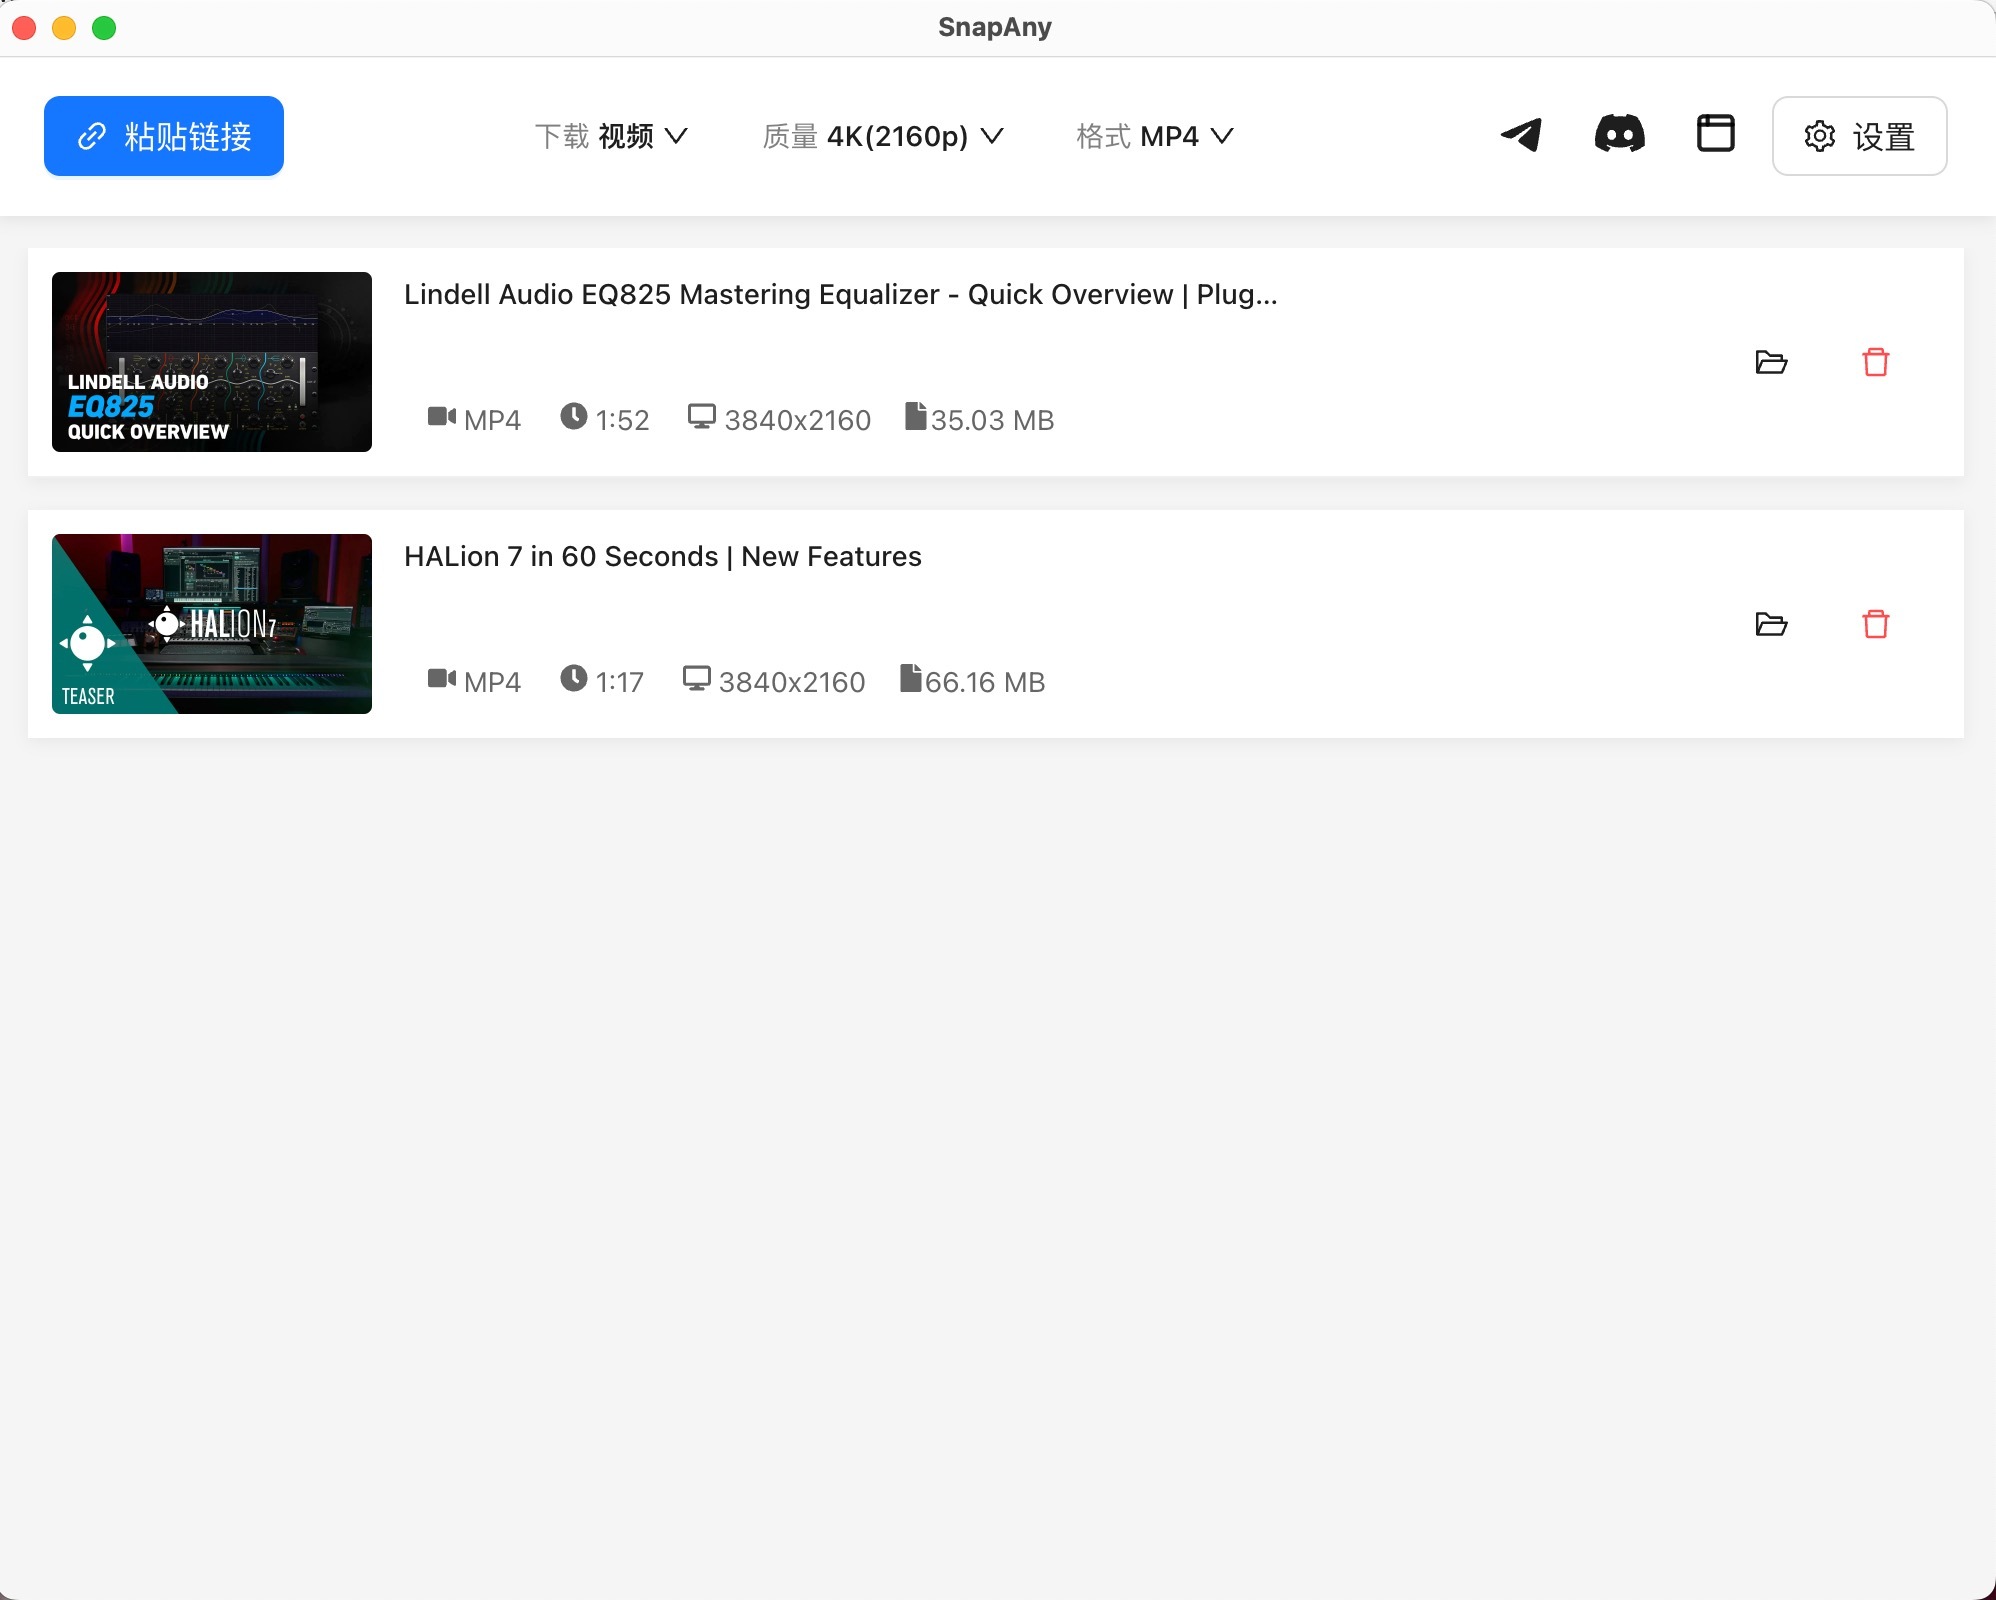1996x1600 pixels.
Task: Click MP4 format label of Lindell video
Action: click(492, 420)
